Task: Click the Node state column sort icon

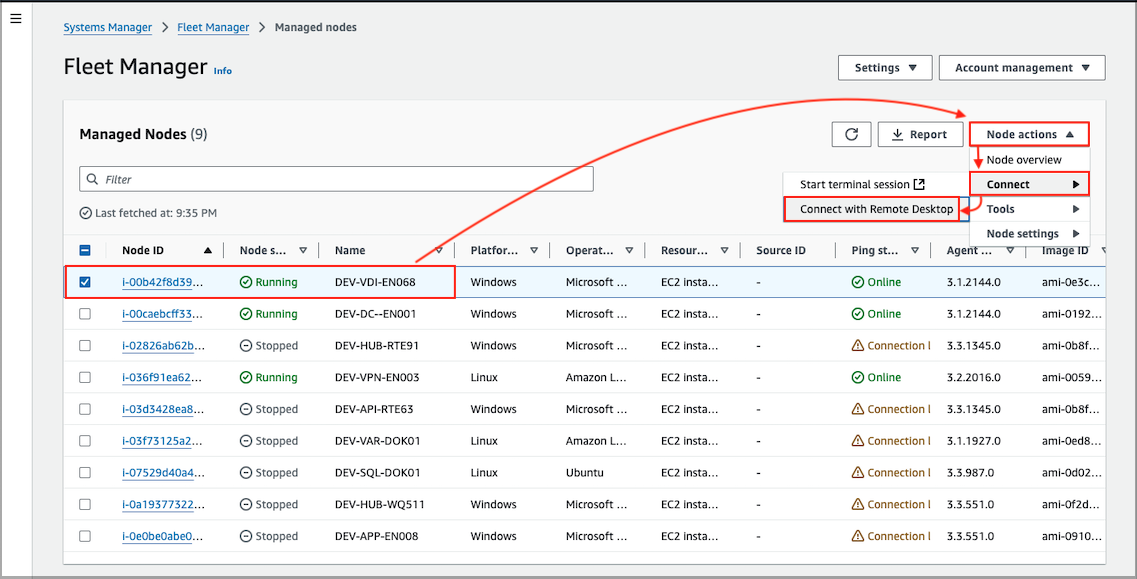Action: pyautogui.click(x=303, y=251)
